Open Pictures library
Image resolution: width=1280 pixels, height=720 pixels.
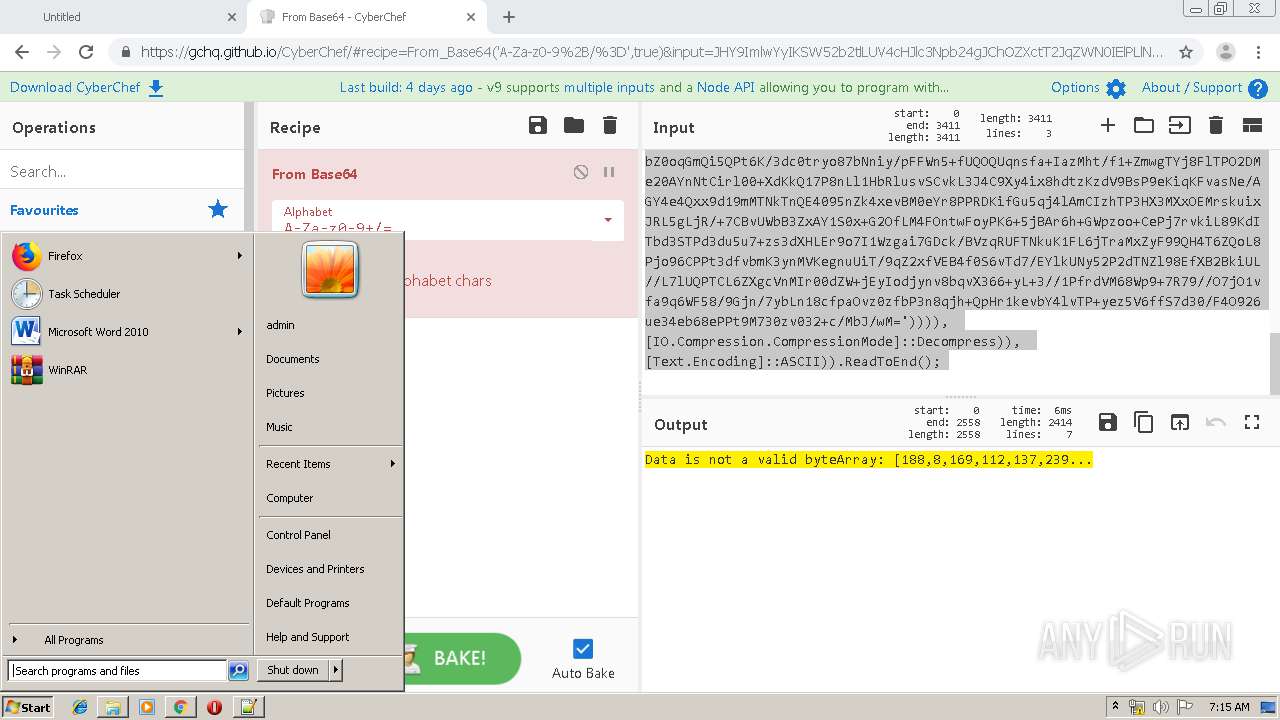coord(285,393)
